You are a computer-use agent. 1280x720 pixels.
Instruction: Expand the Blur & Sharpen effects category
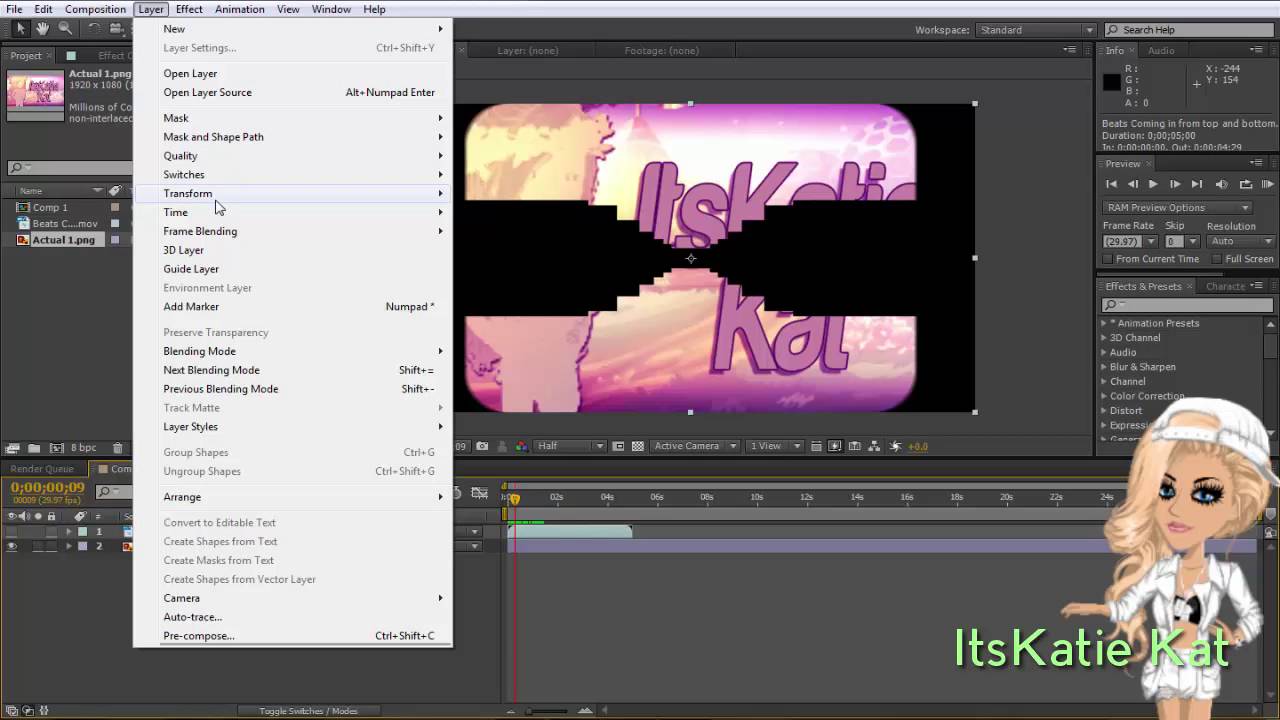(x=1105, y=367)
